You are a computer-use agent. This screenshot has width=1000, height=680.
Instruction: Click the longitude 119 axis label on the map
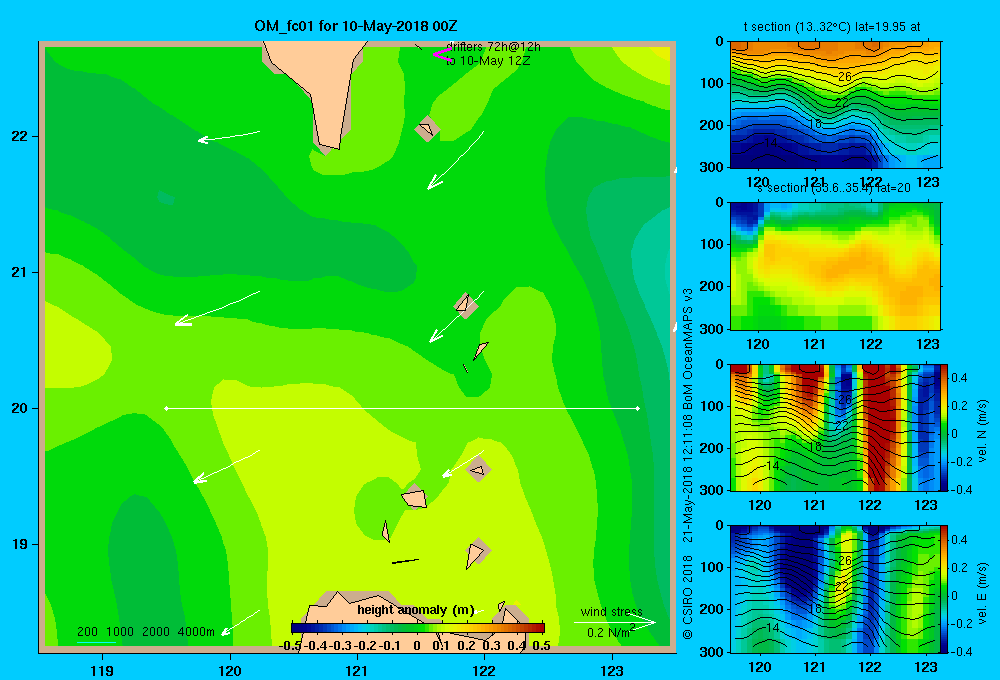(x=102, y=670)
